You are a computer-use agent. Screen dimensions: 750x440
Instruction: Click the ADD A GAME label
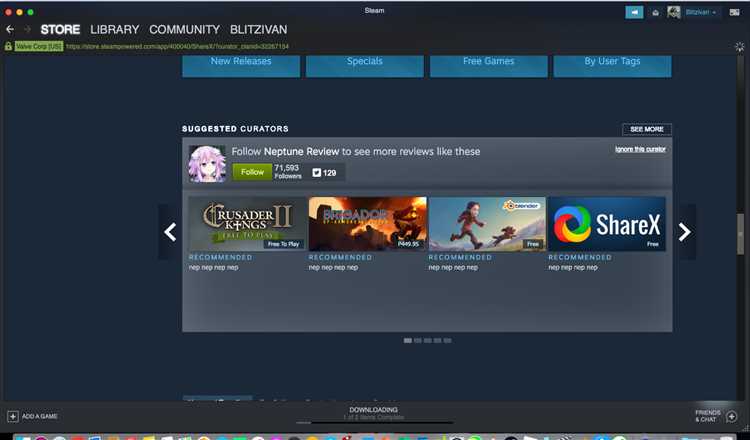40,417
